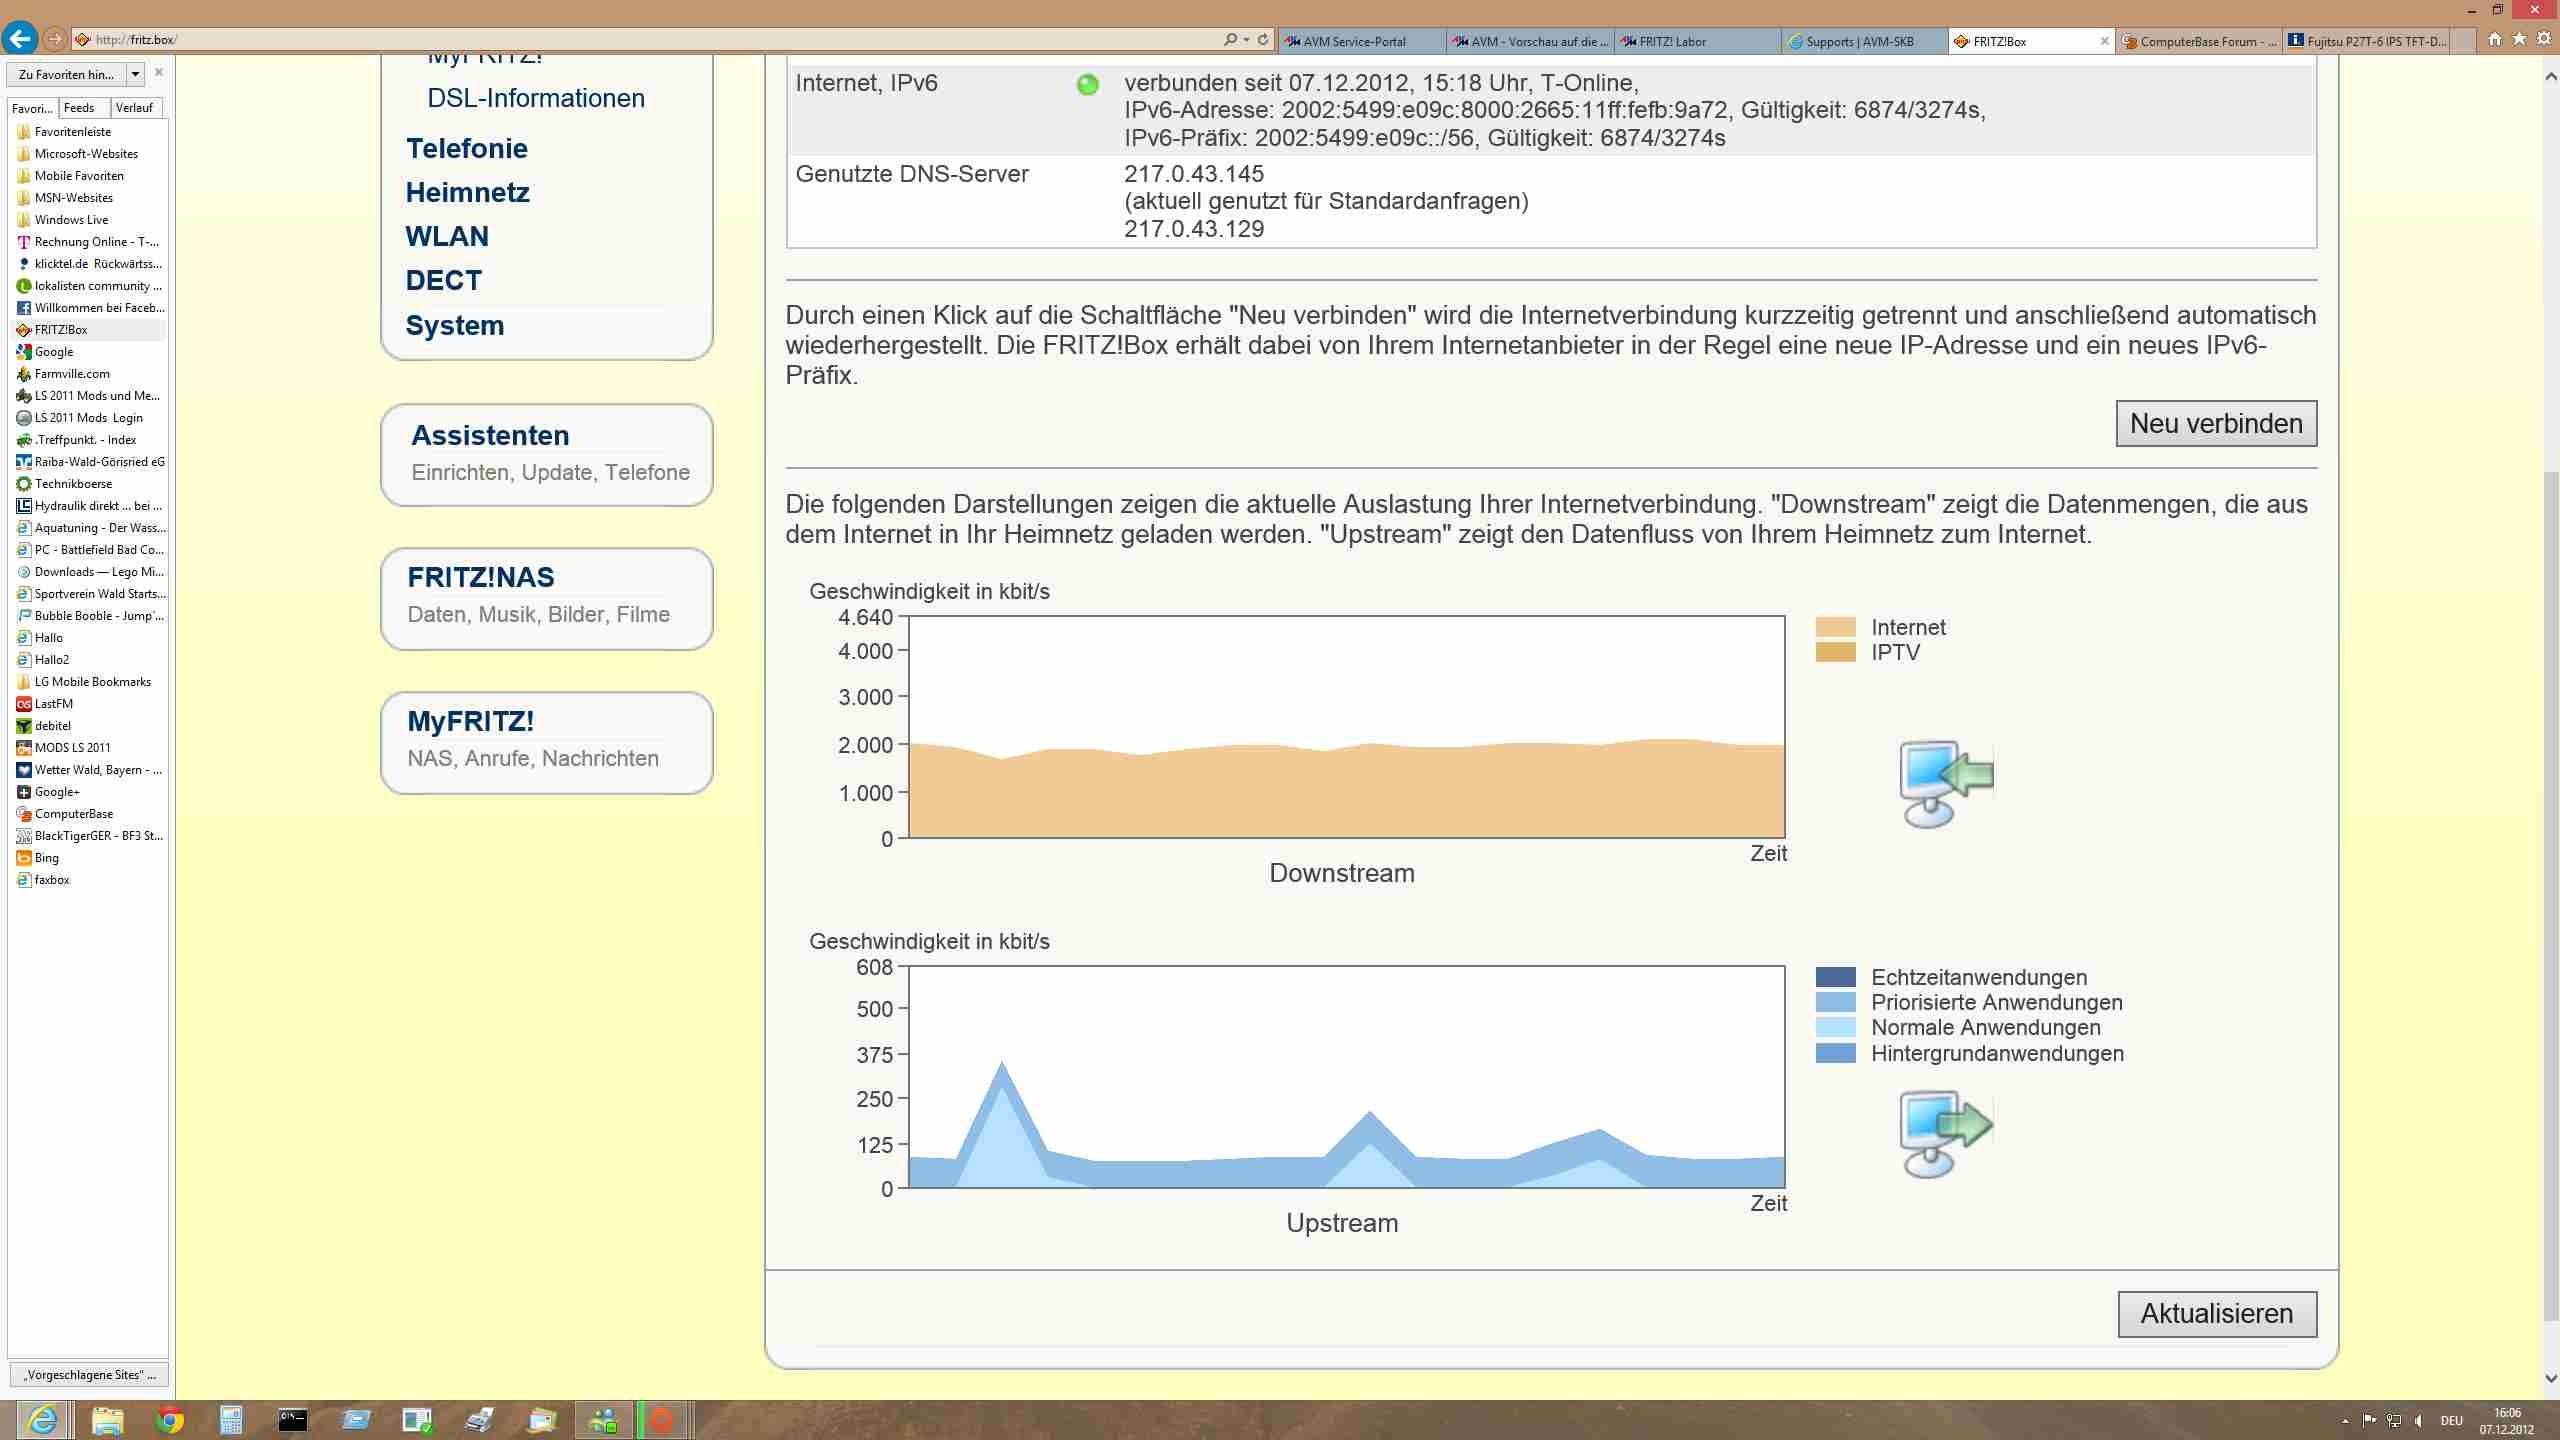This screenshot has width=2560, height=1440.
Task: Open Chrome from the taskbar
Action: pyautogui.click(x=169, y=1419)
